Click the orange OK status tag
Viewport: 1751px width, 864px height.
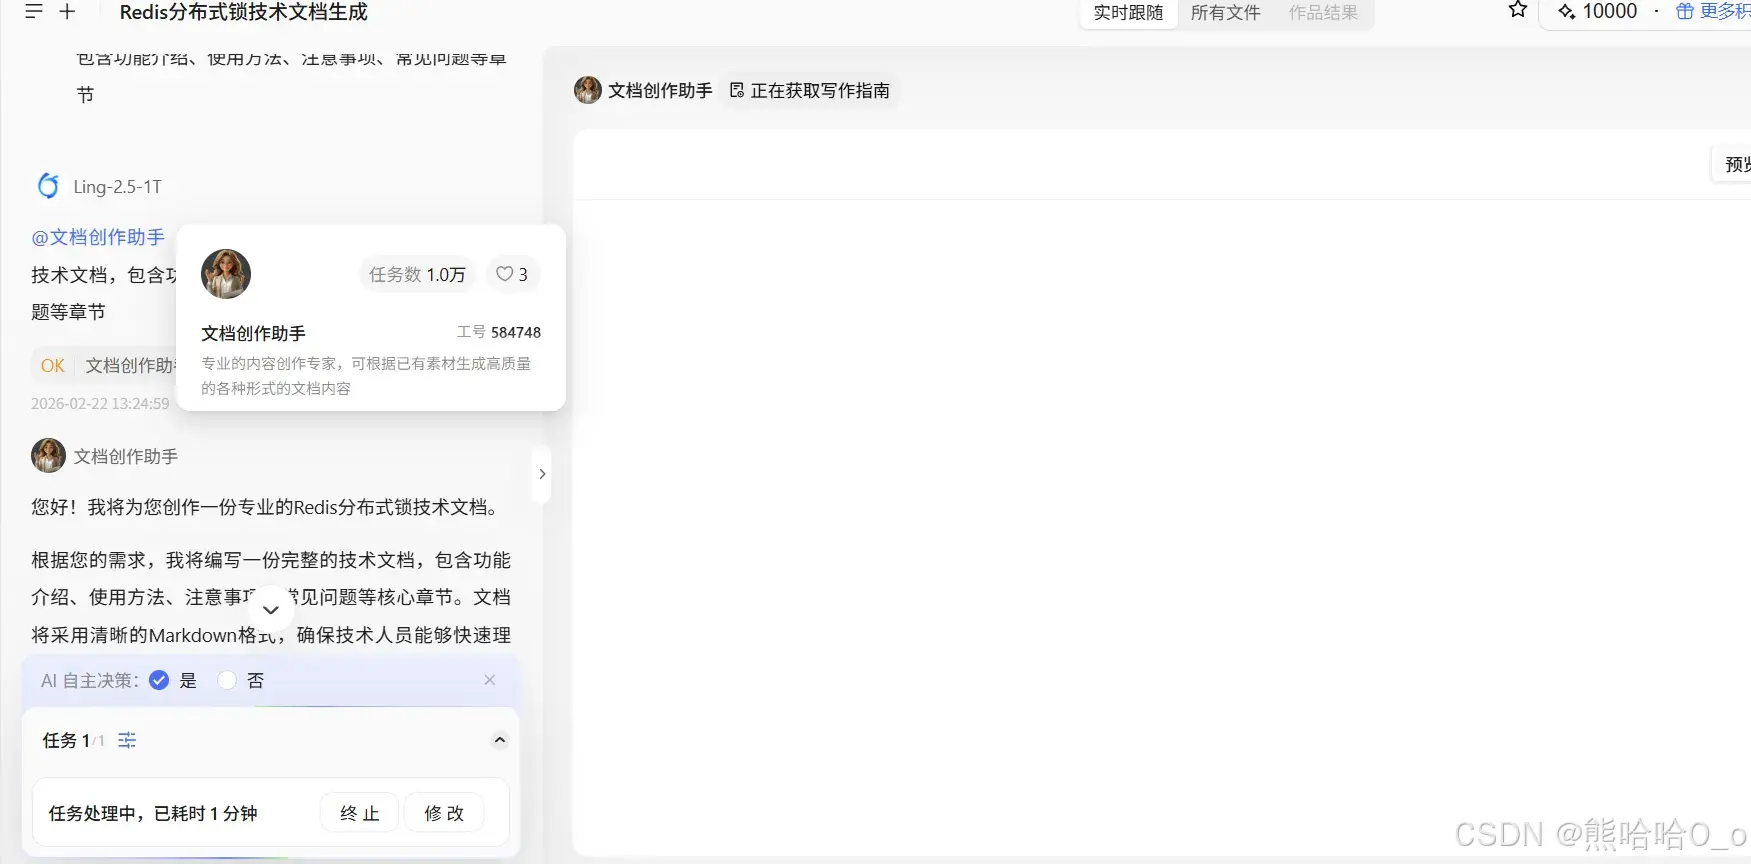[x=53, y=366]
